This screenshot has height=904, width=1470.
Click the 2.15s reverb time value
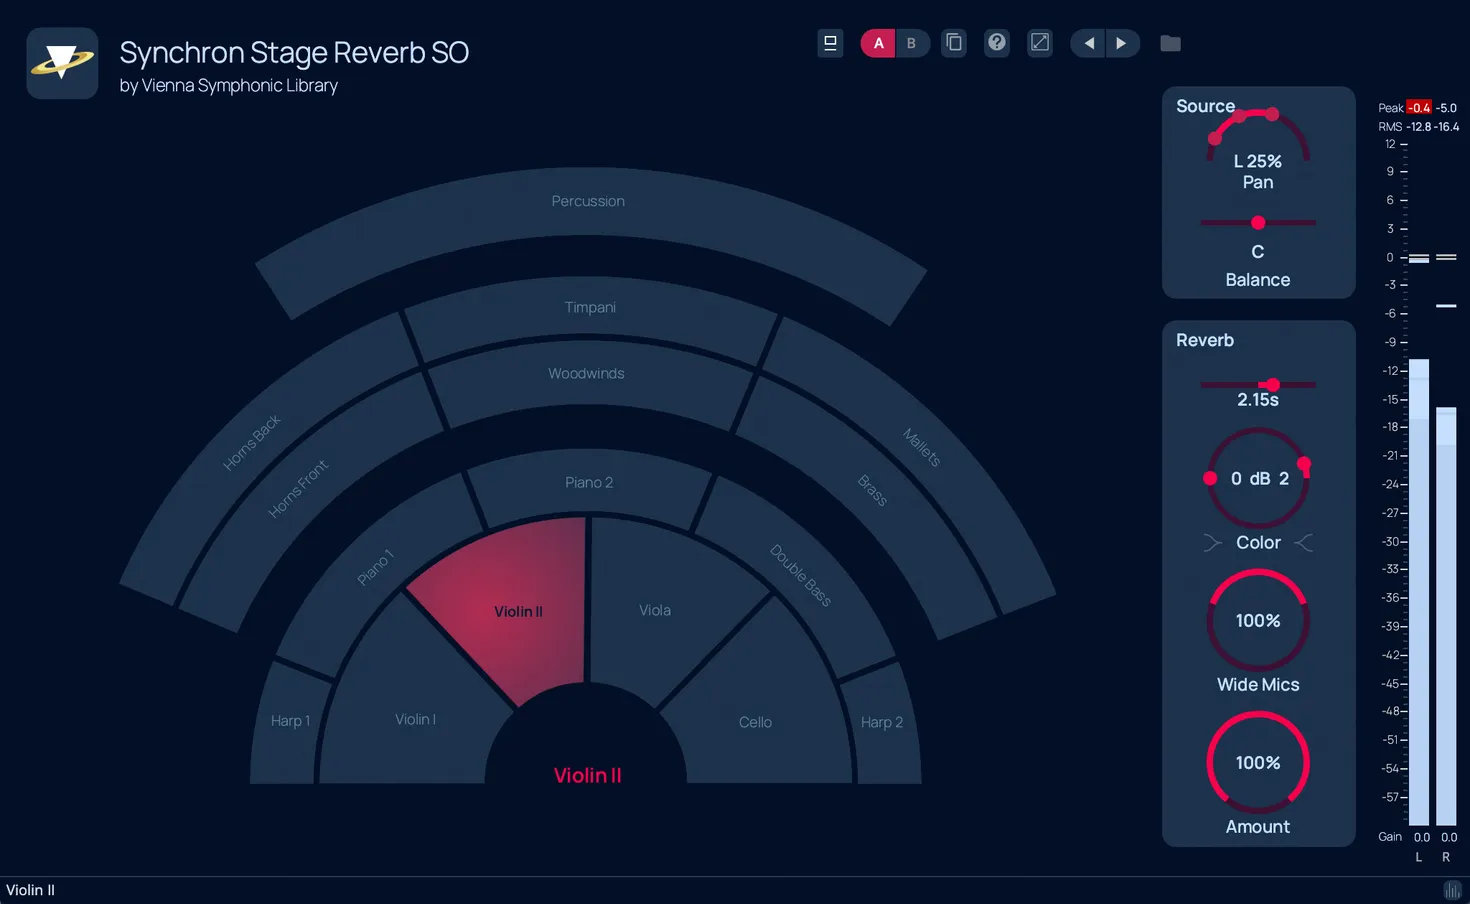1258,400
